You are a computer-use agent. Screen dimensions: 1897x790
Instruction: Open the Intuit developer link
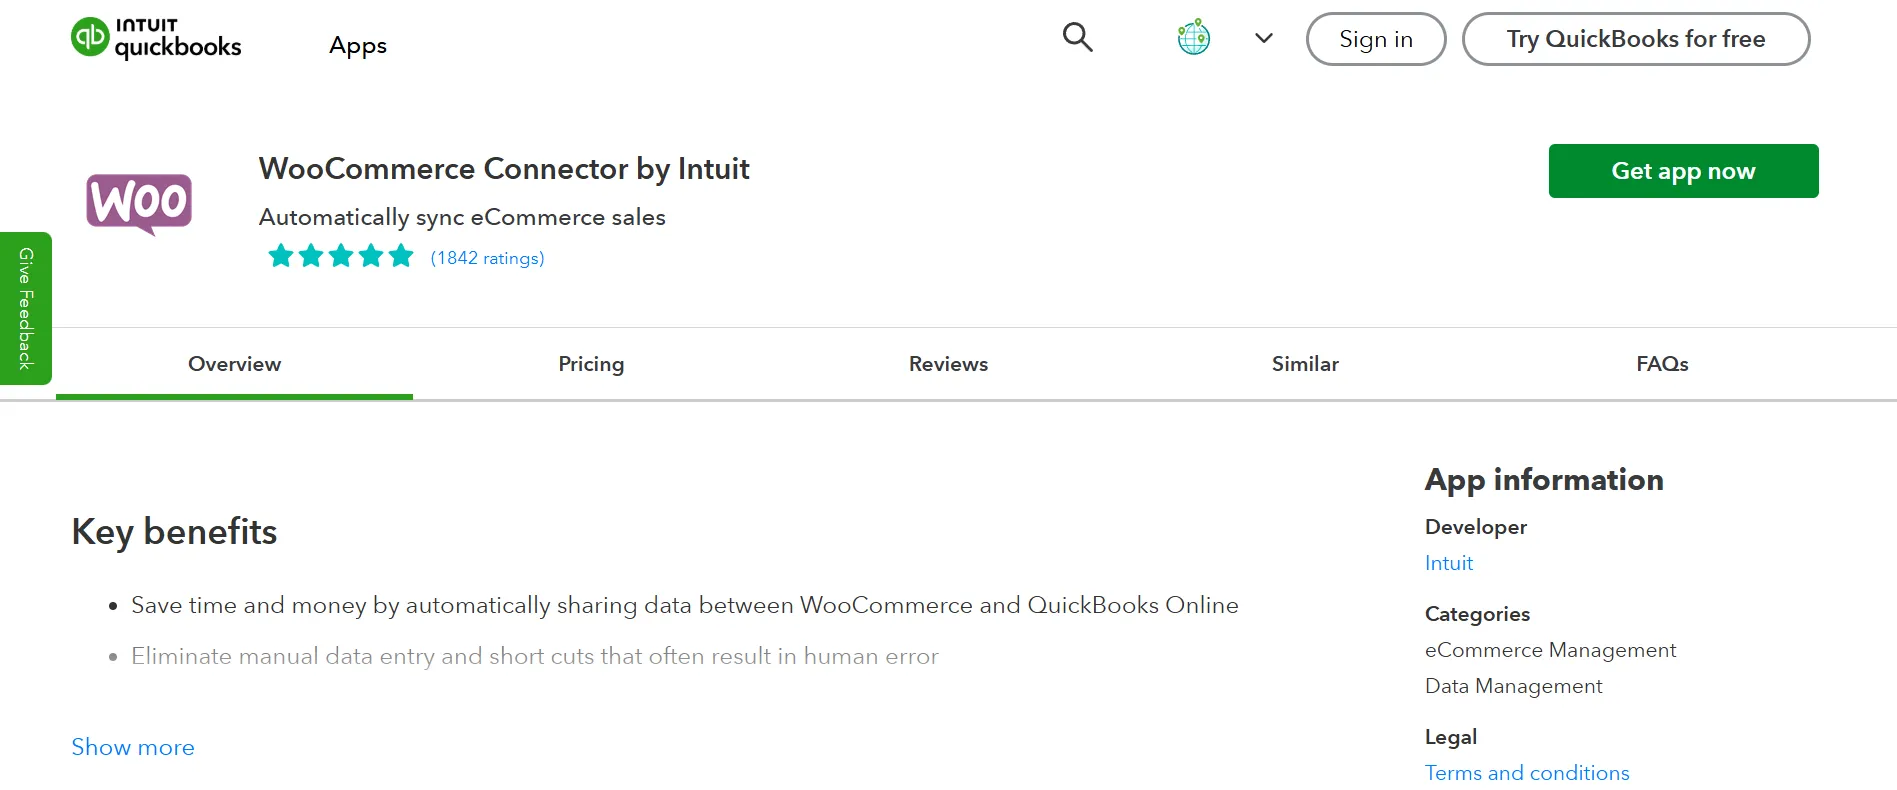(1449, 563)
